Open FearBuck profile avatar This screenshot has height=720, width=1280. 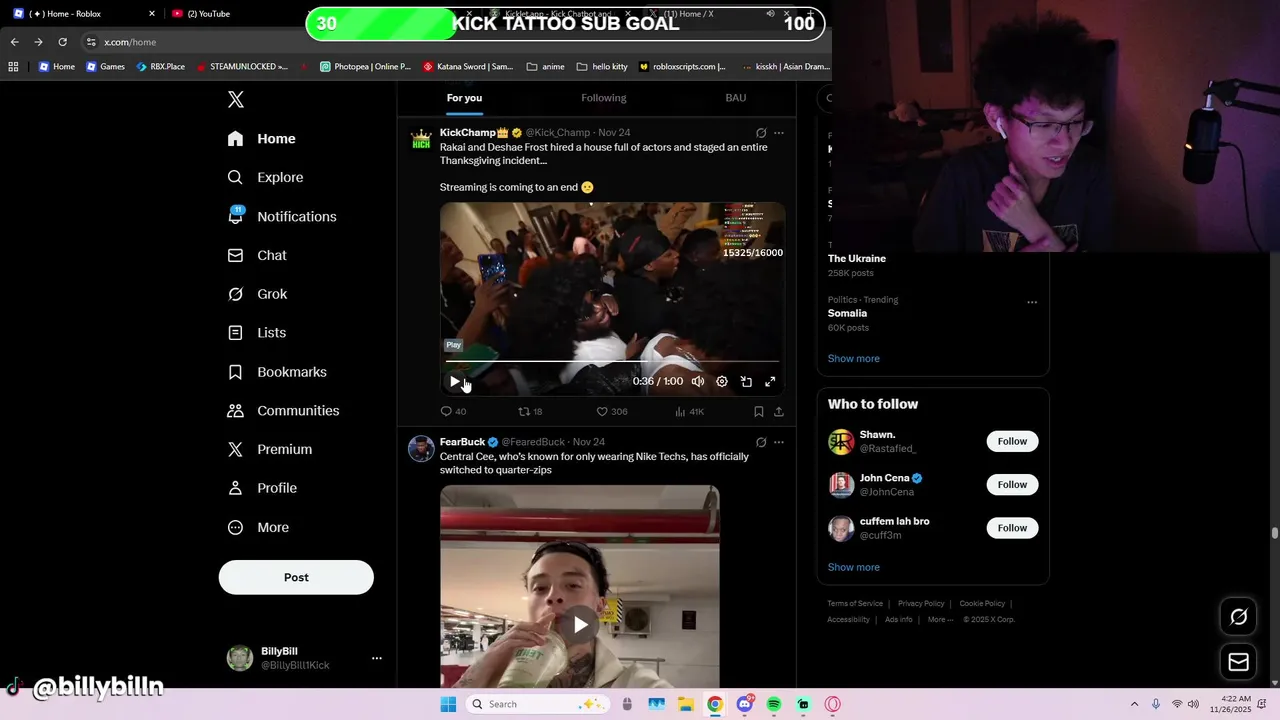pos(421,449)
